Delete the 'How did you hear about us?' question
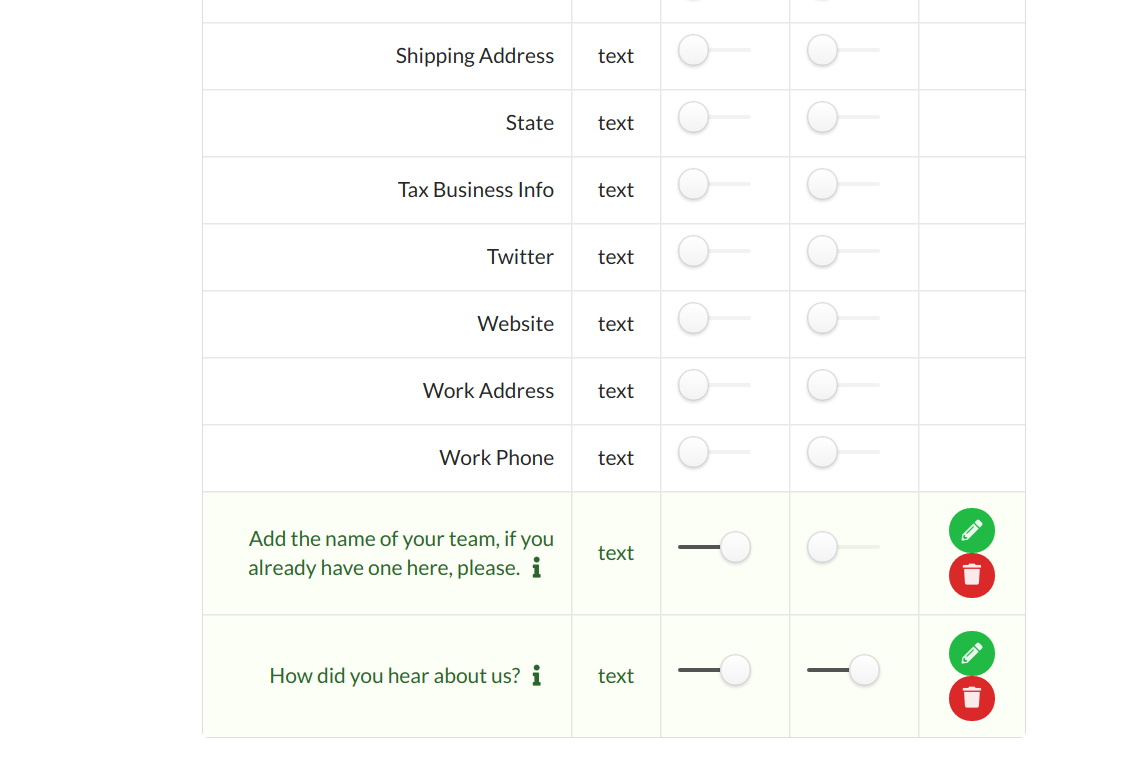The image size is (1128, 773). tap(971, 698)
